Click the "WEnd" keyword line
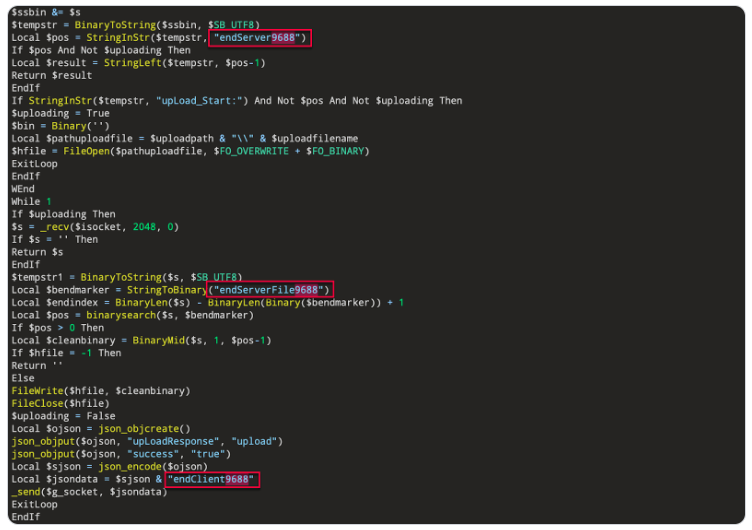 (x=22, y=189)
